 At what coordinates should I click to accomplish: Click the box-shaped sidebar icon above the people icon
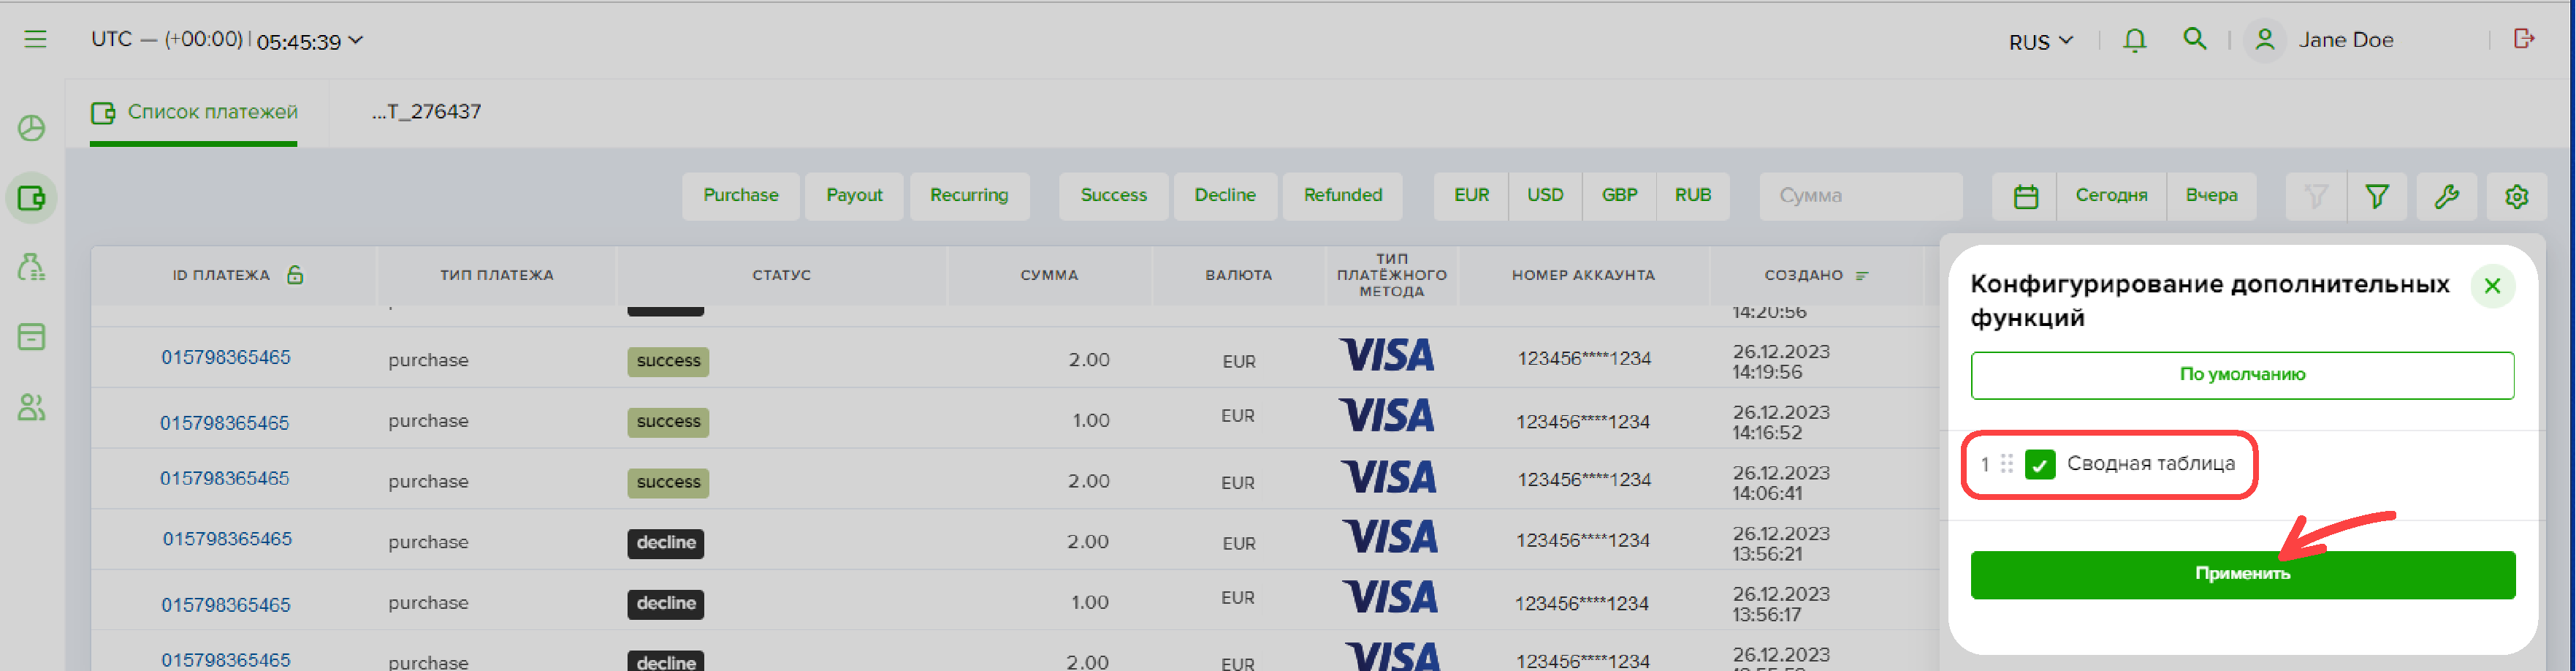click(x=32, y=337)
